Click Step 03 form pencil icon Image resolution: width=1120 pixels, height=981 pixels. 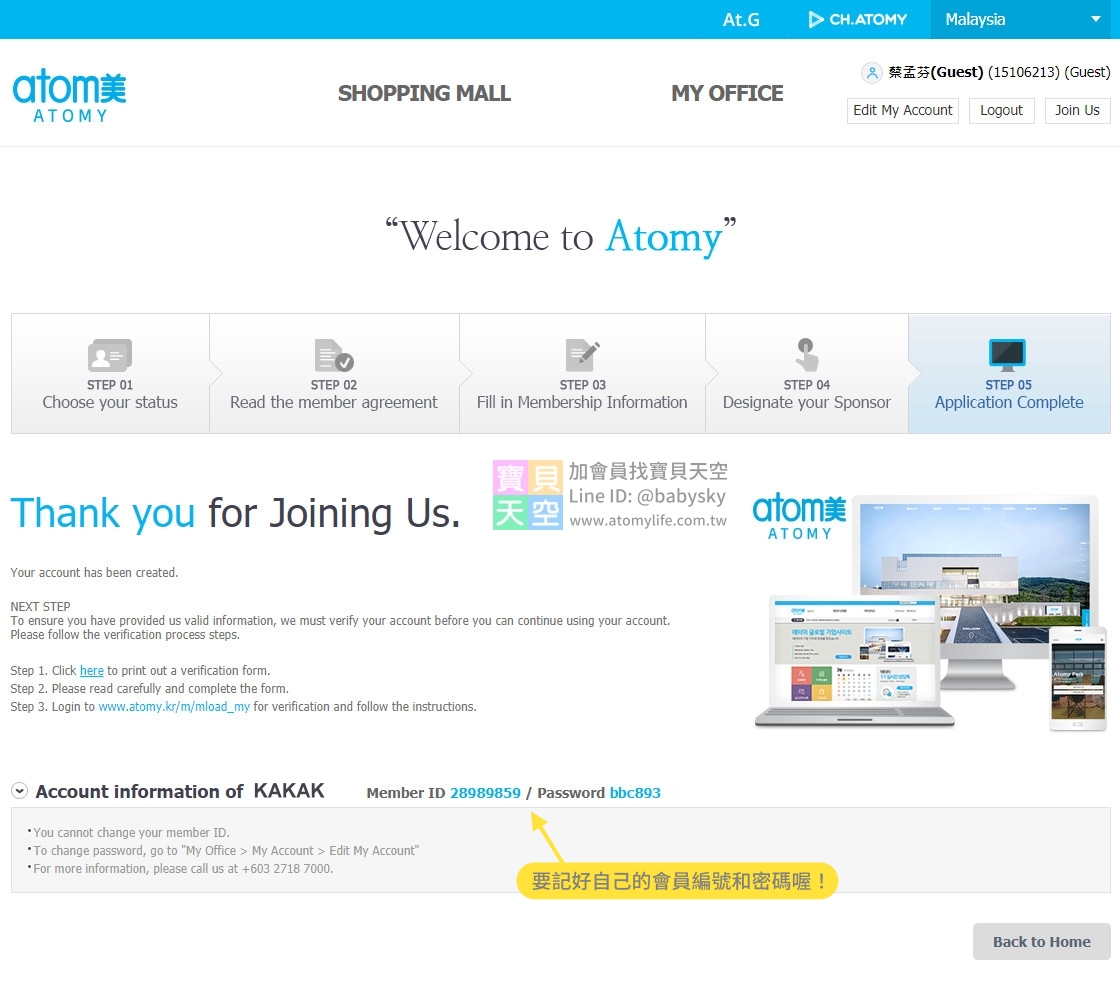[582, 355]
